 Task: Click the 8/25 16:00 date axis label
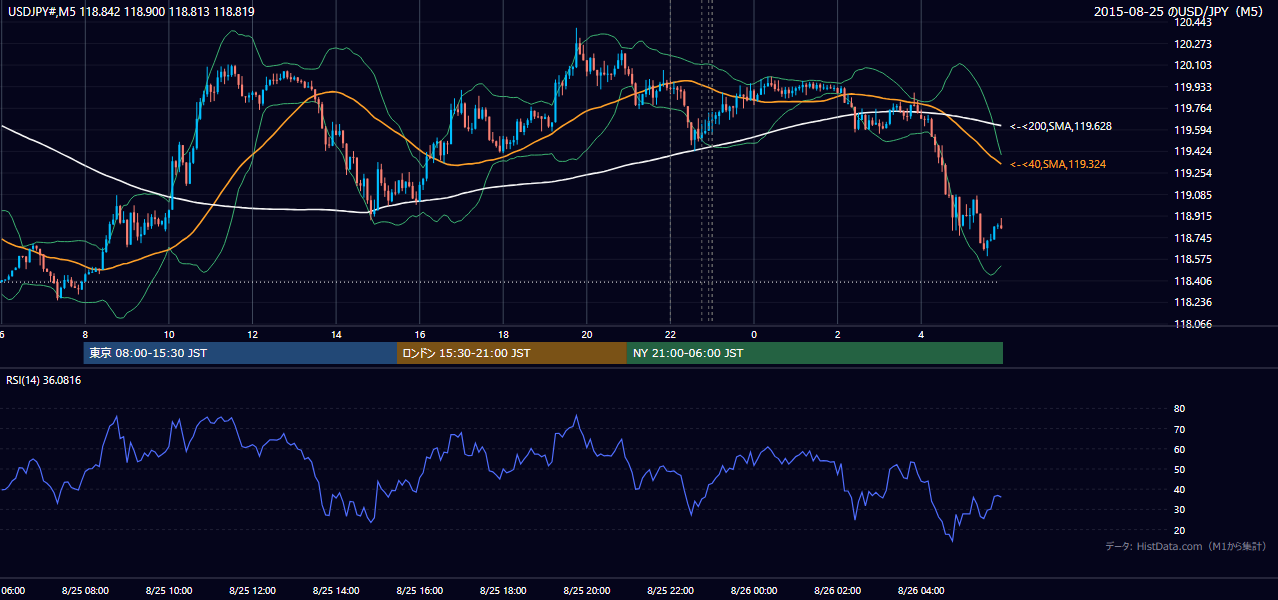(x=419, y=590)
